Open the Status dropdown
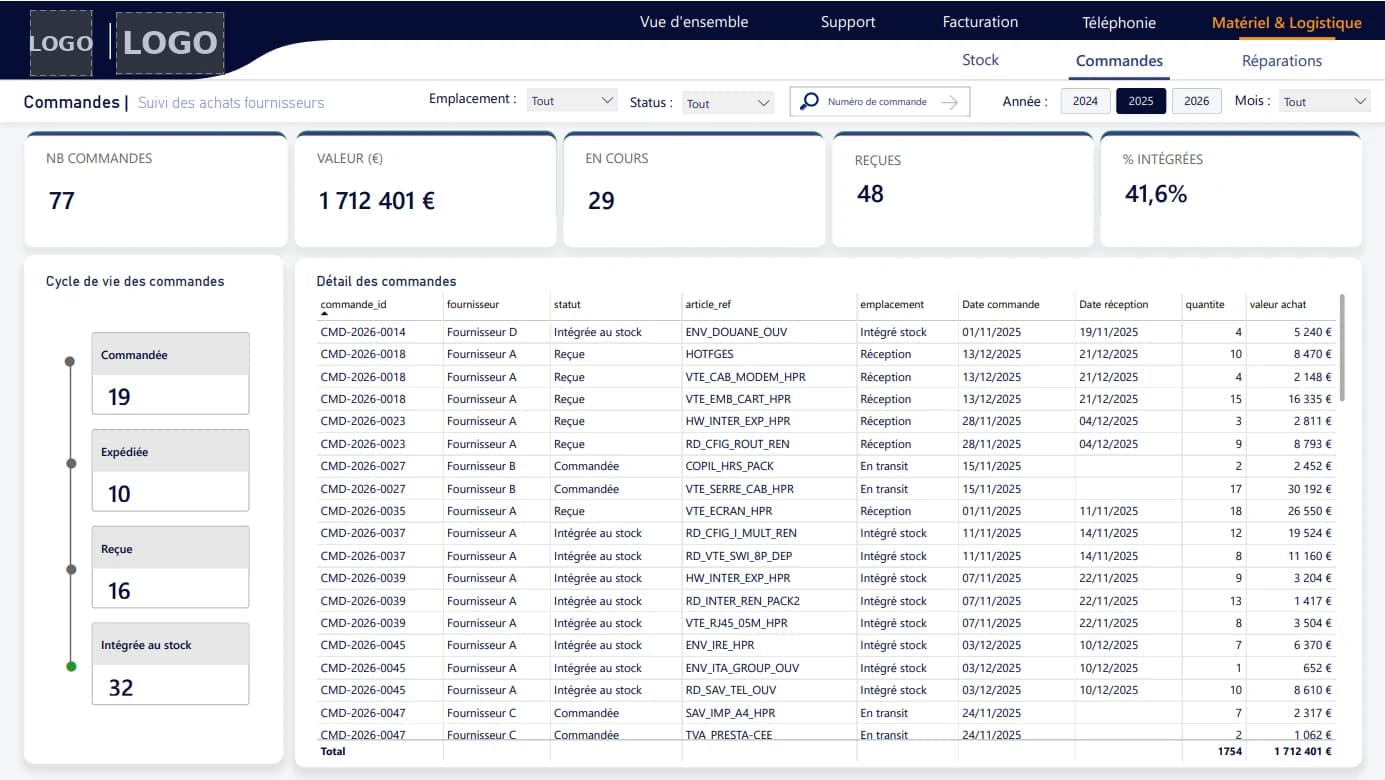This screenshot has width=1385, height=780. click(x=728, y=103)
